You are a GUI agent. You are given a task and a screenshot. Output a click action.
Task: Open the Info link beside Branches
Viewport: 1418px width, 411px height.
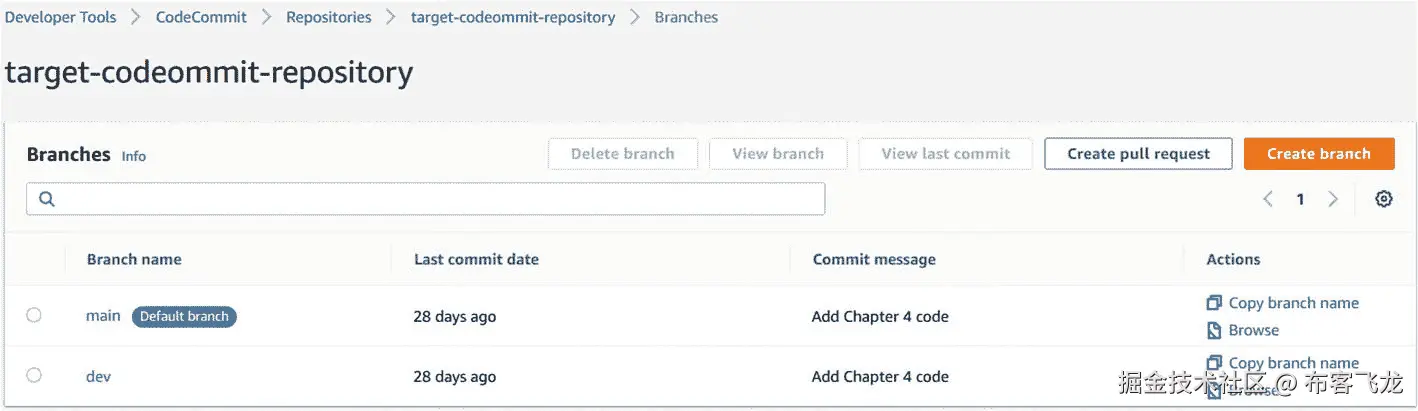[x=134, y=156]
